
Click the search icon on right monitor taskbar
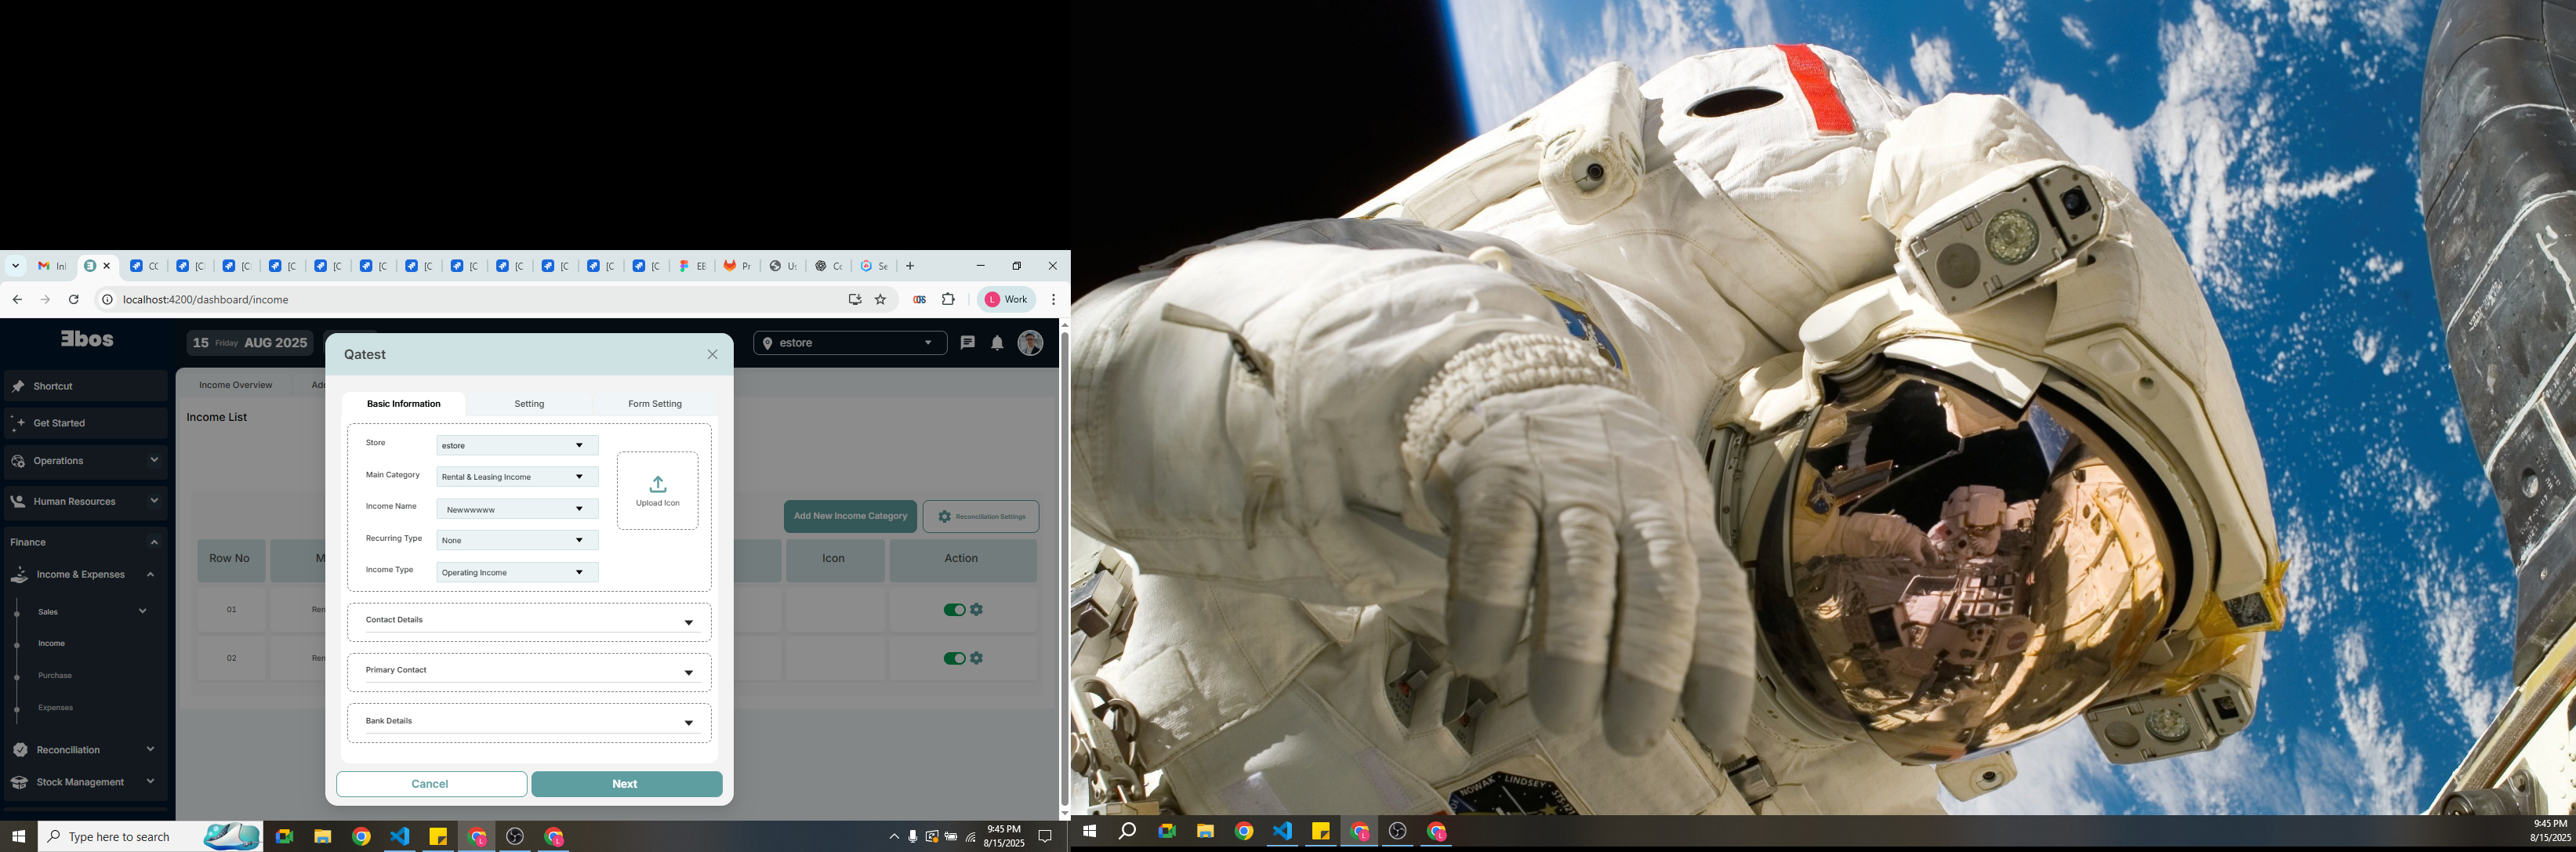point(1127,831)
